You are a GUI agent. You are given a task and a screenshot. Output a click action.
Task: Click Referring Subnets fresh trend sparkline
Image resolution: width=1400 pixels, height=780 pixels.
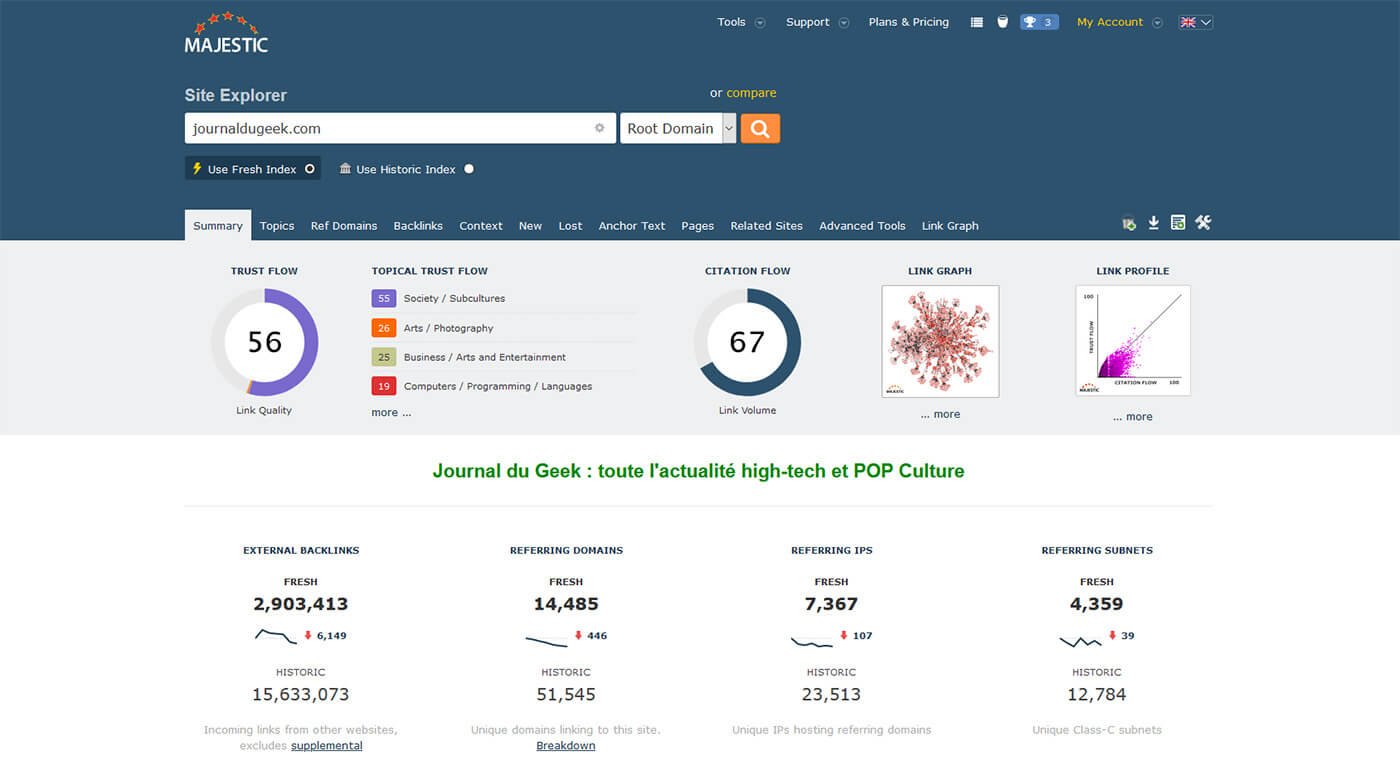click(1080, 640)
